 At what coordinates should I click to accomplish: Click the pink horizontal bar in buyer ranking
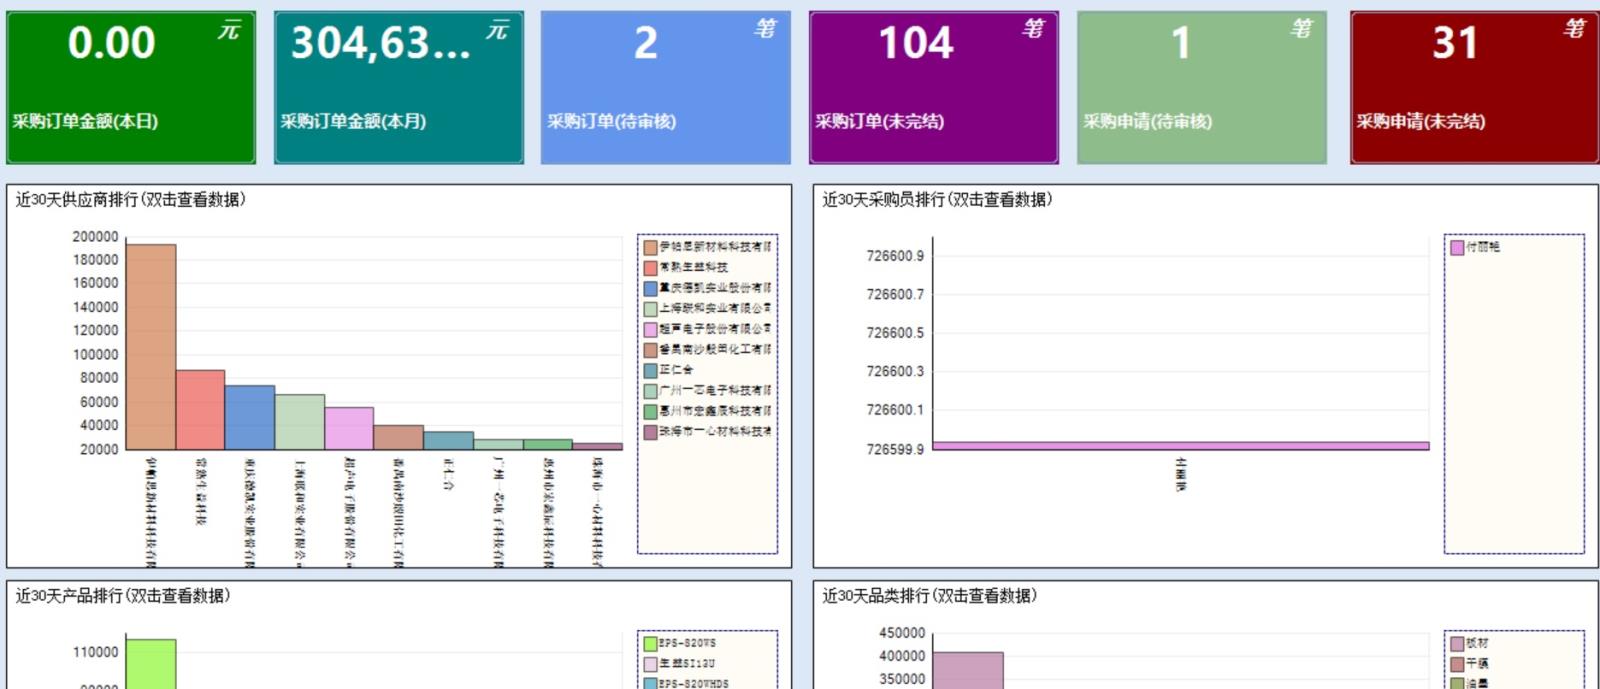[1180, 446]
